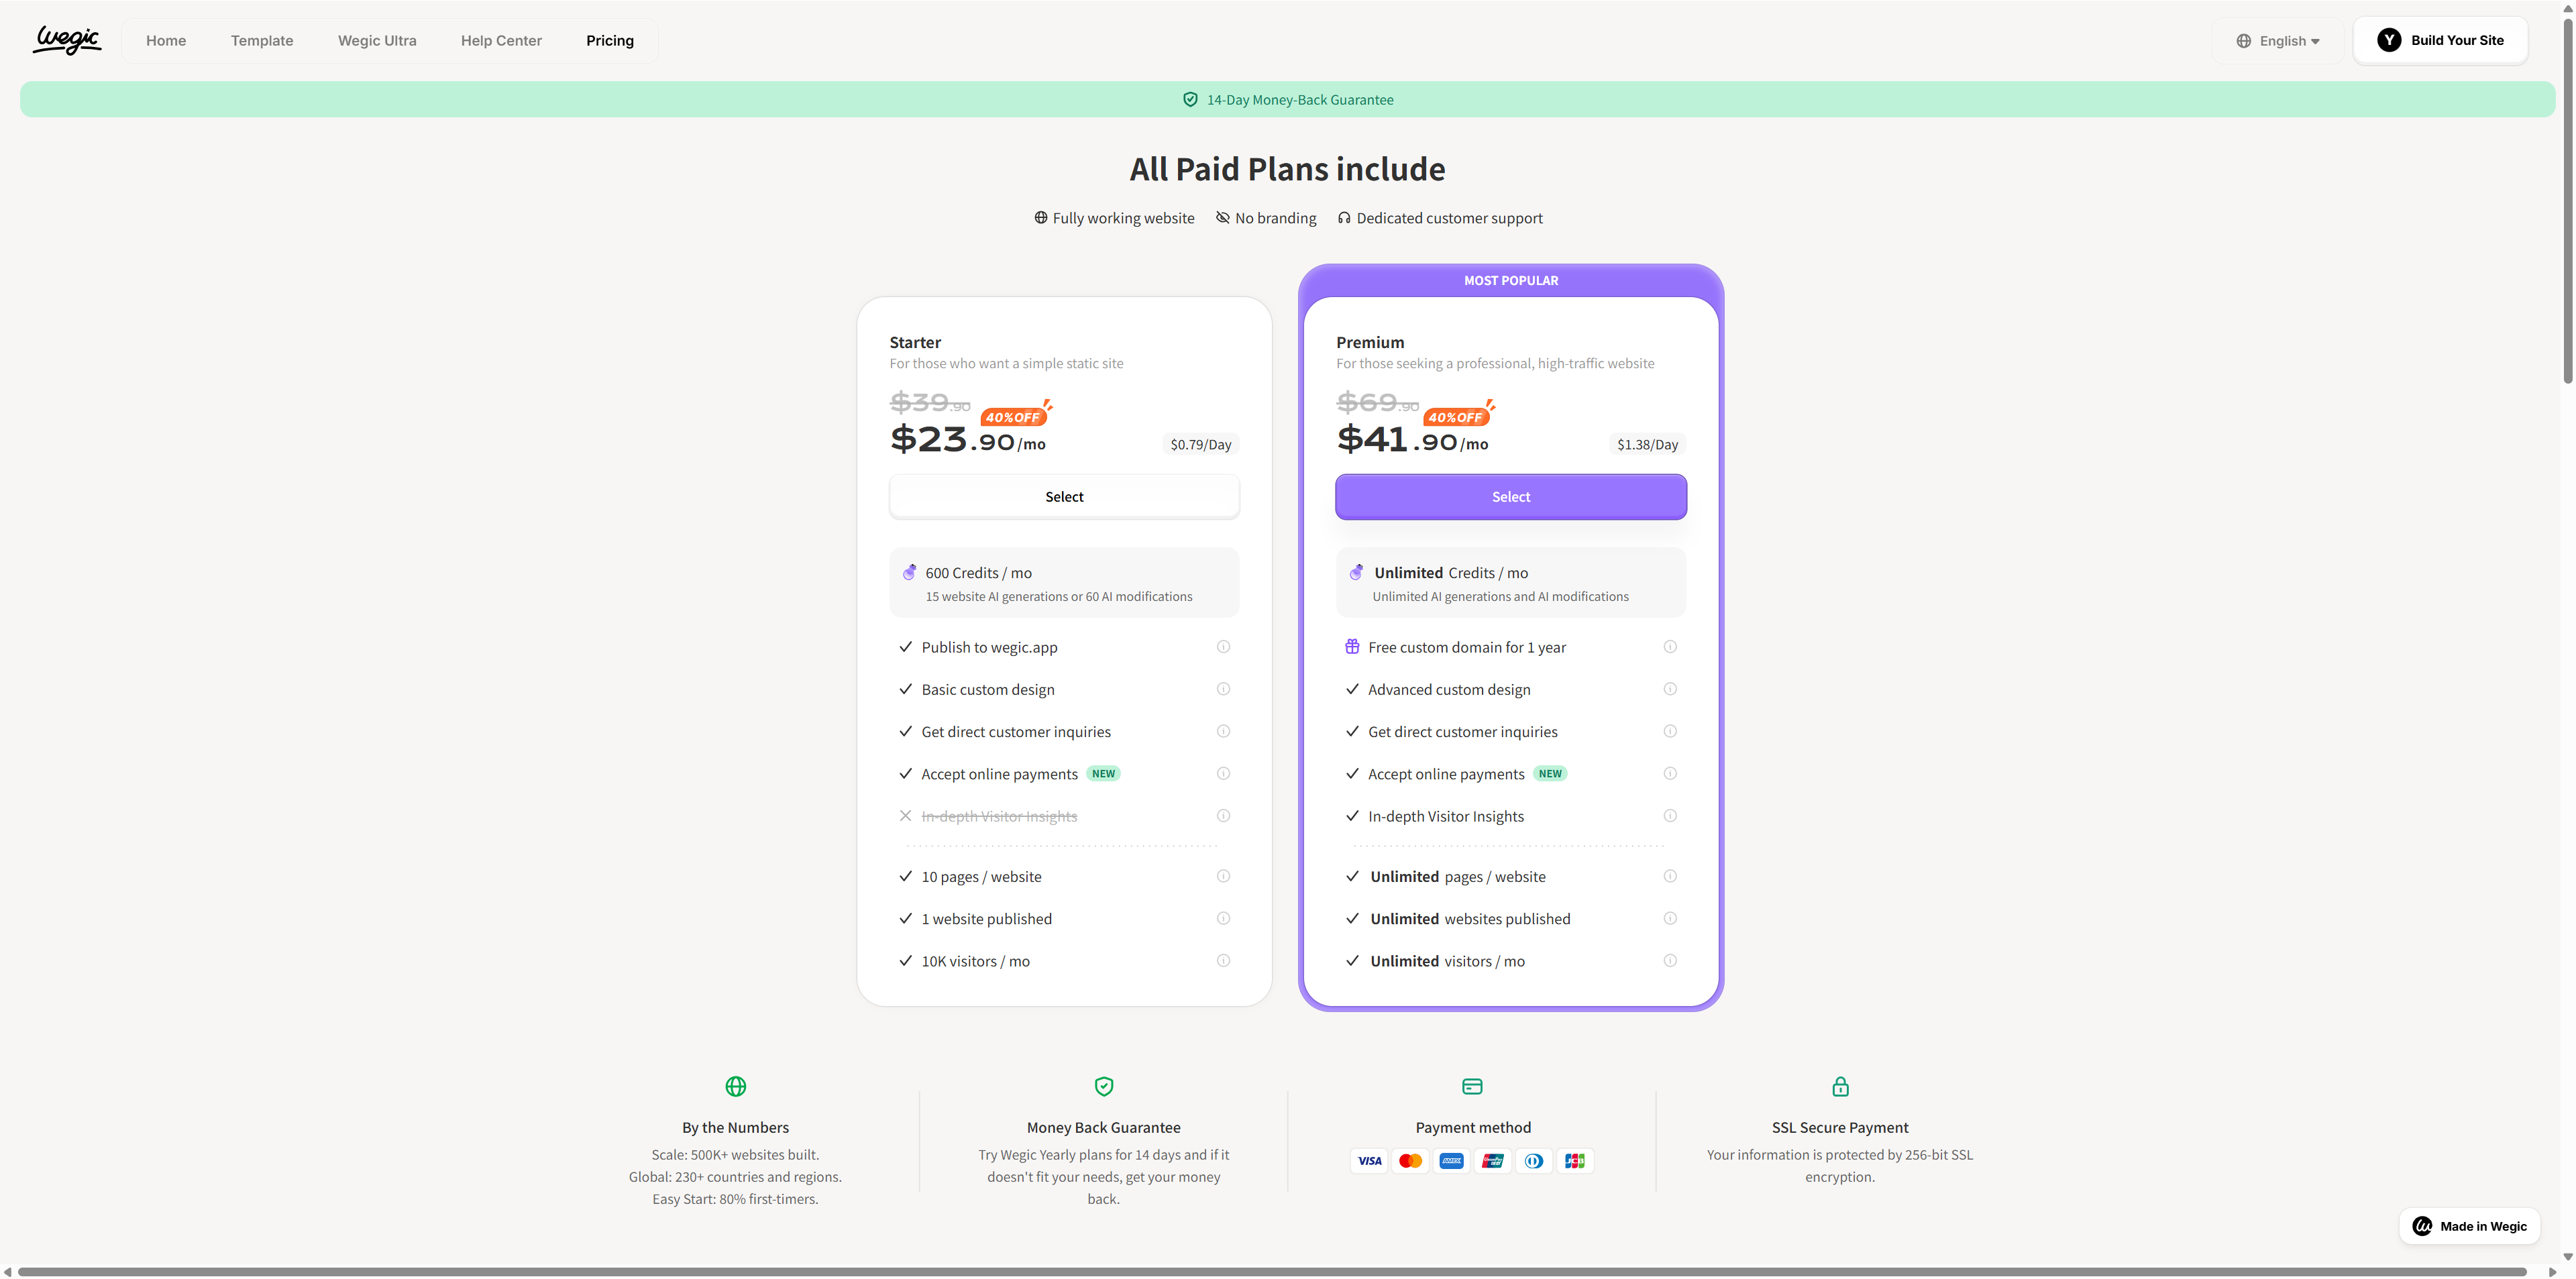Click info icon beside Basic custom design
The image size is (2576, 1279).
pos(1223,689)
